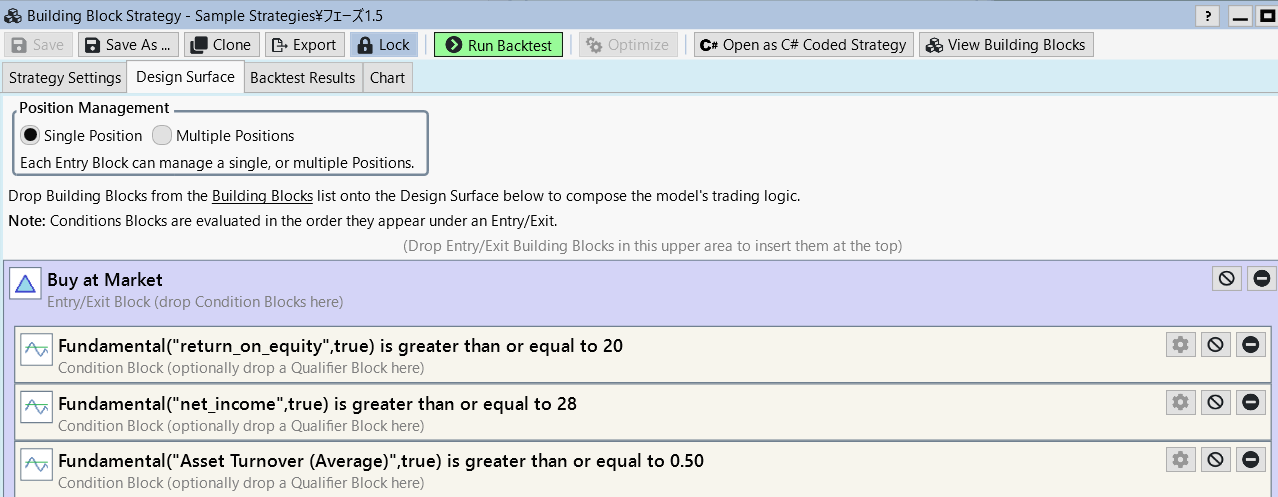
Task: Follow the Building Blocks link
Action: click(262, 196)
